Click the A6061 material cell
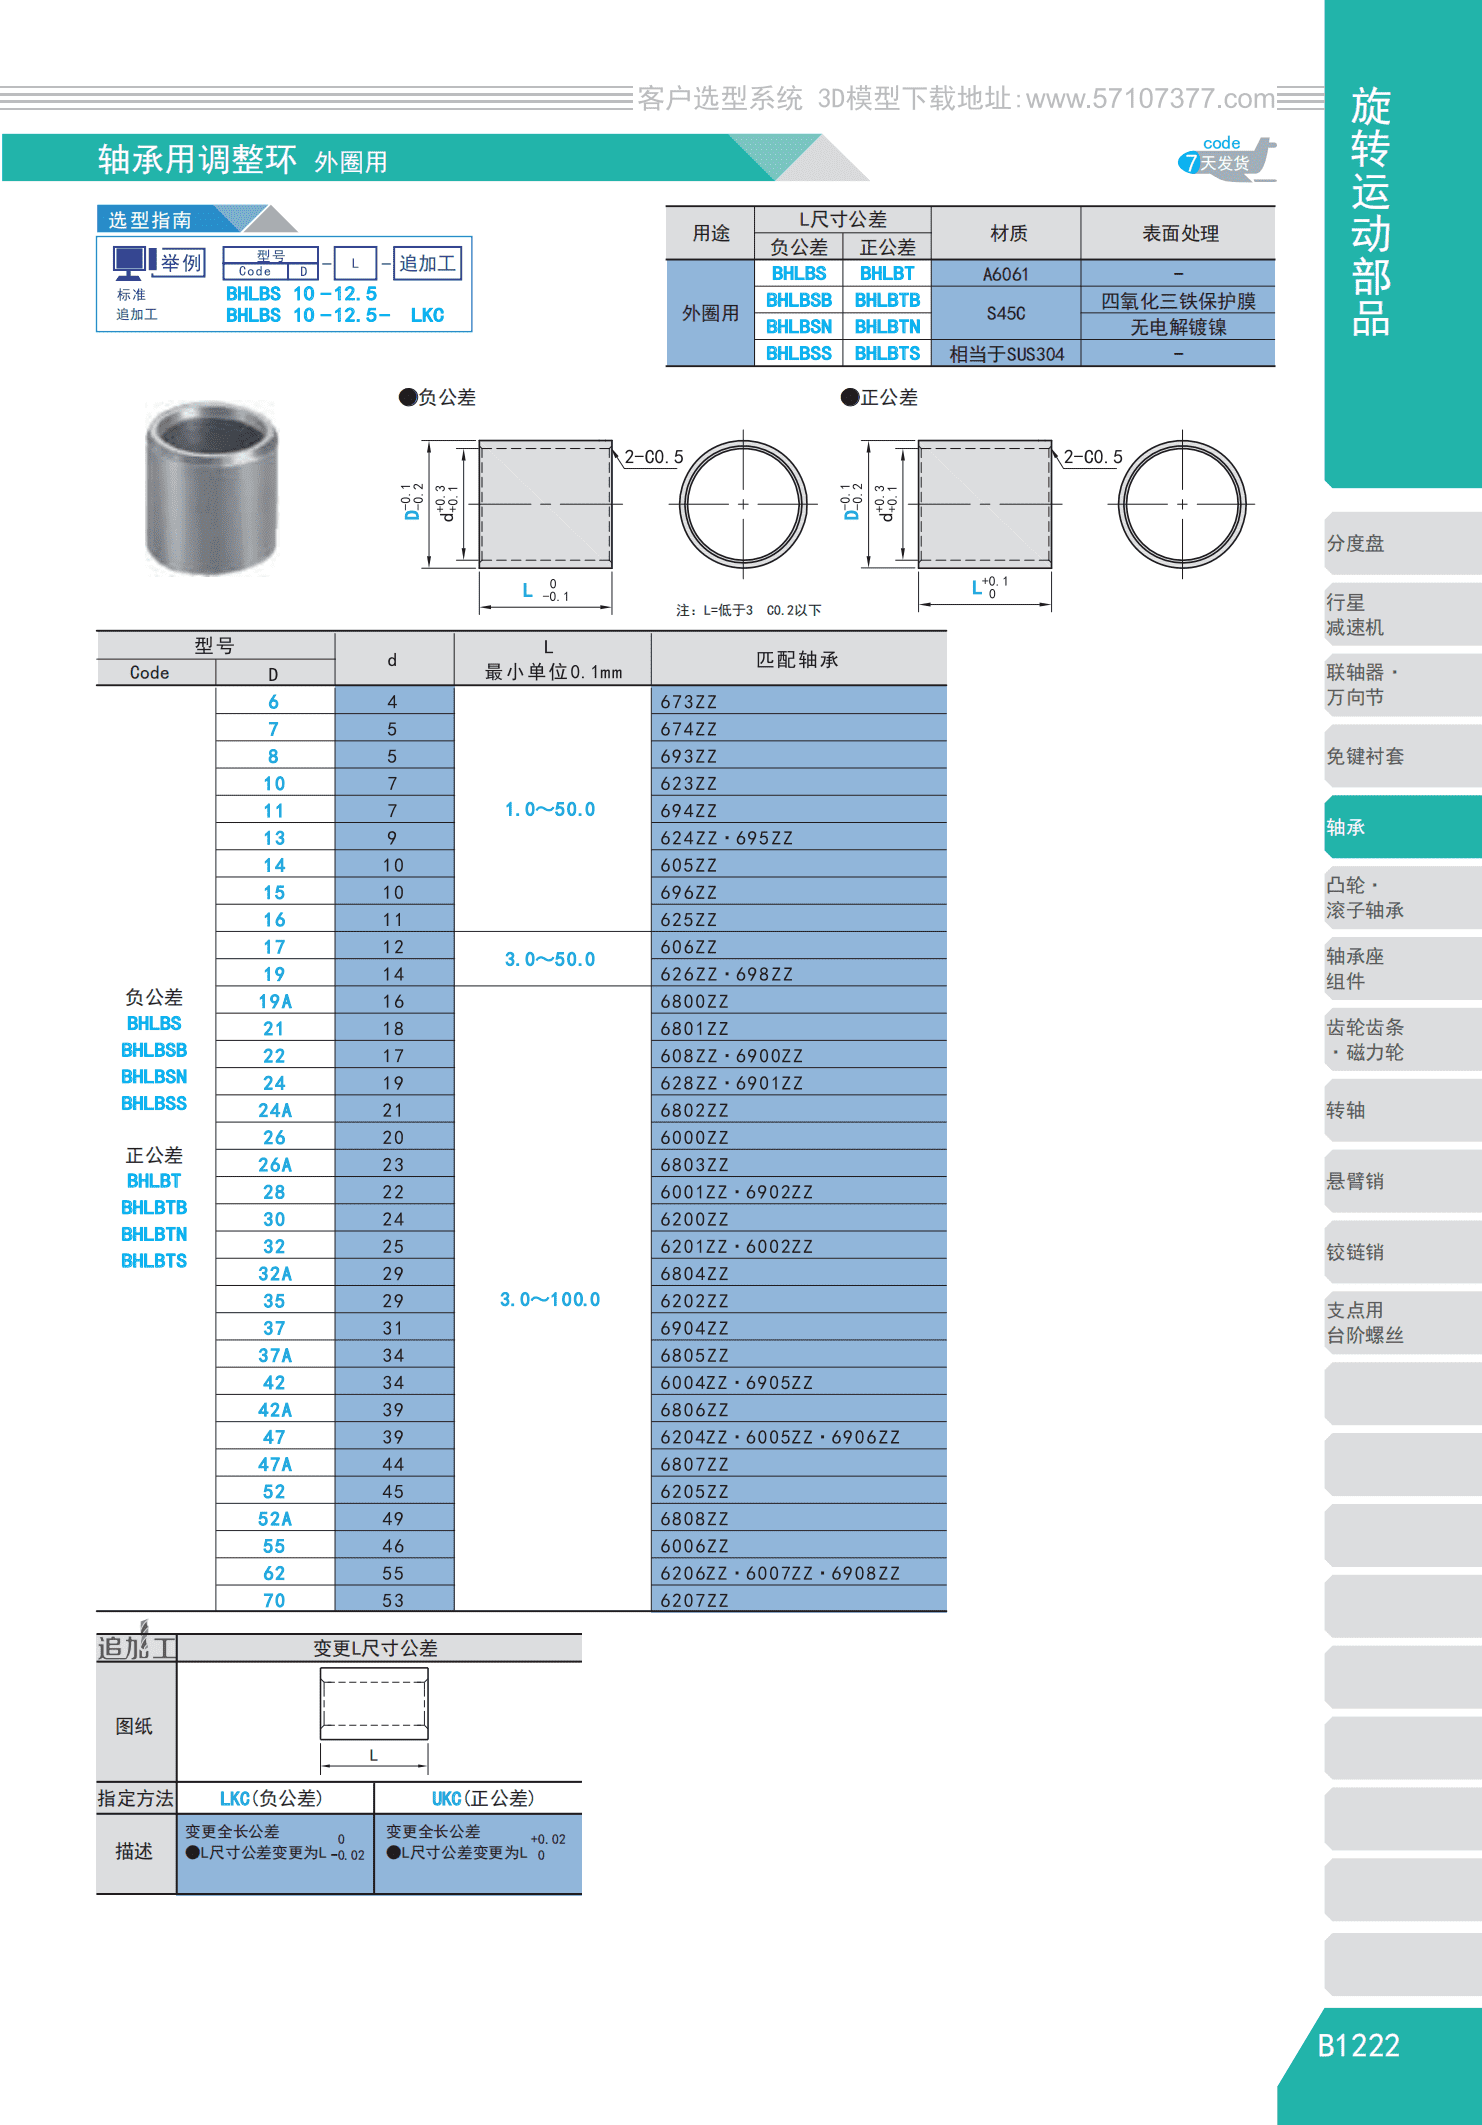This screenshot has height=2125, width=1482. (x=1006, y=273)
